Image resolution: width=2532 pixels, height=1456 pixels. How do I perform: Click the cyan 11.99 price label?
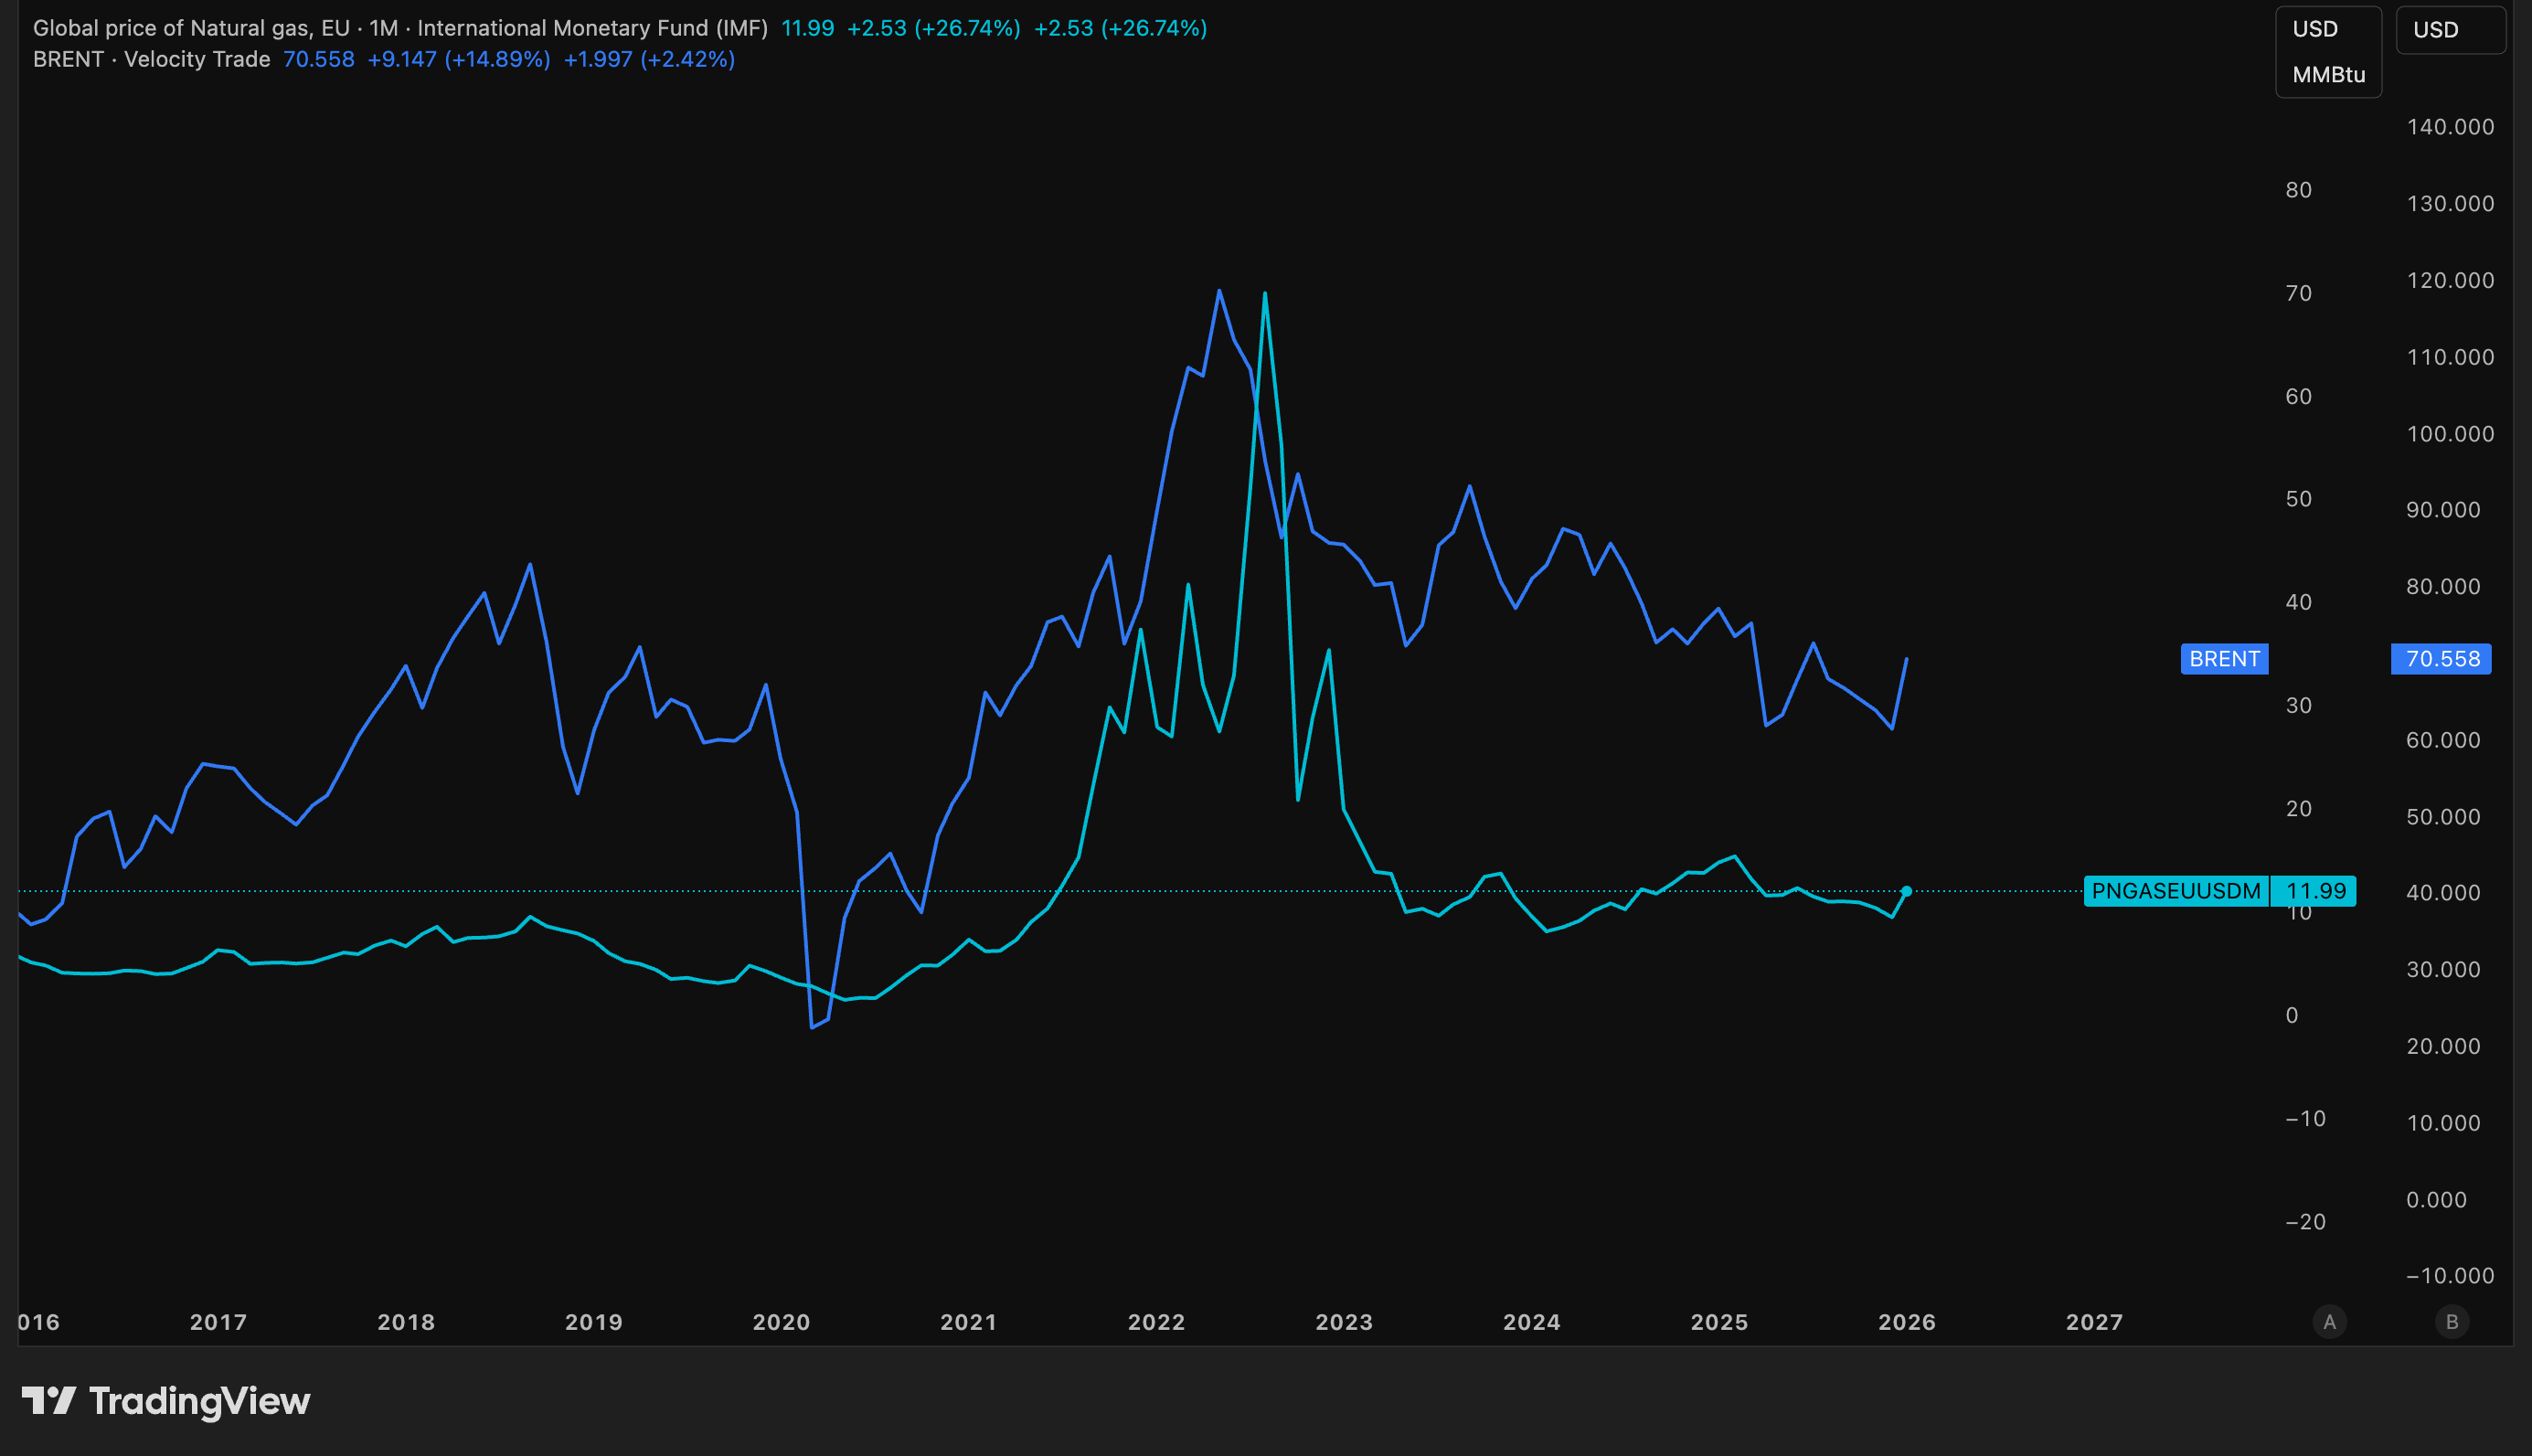click(2315, 891)
